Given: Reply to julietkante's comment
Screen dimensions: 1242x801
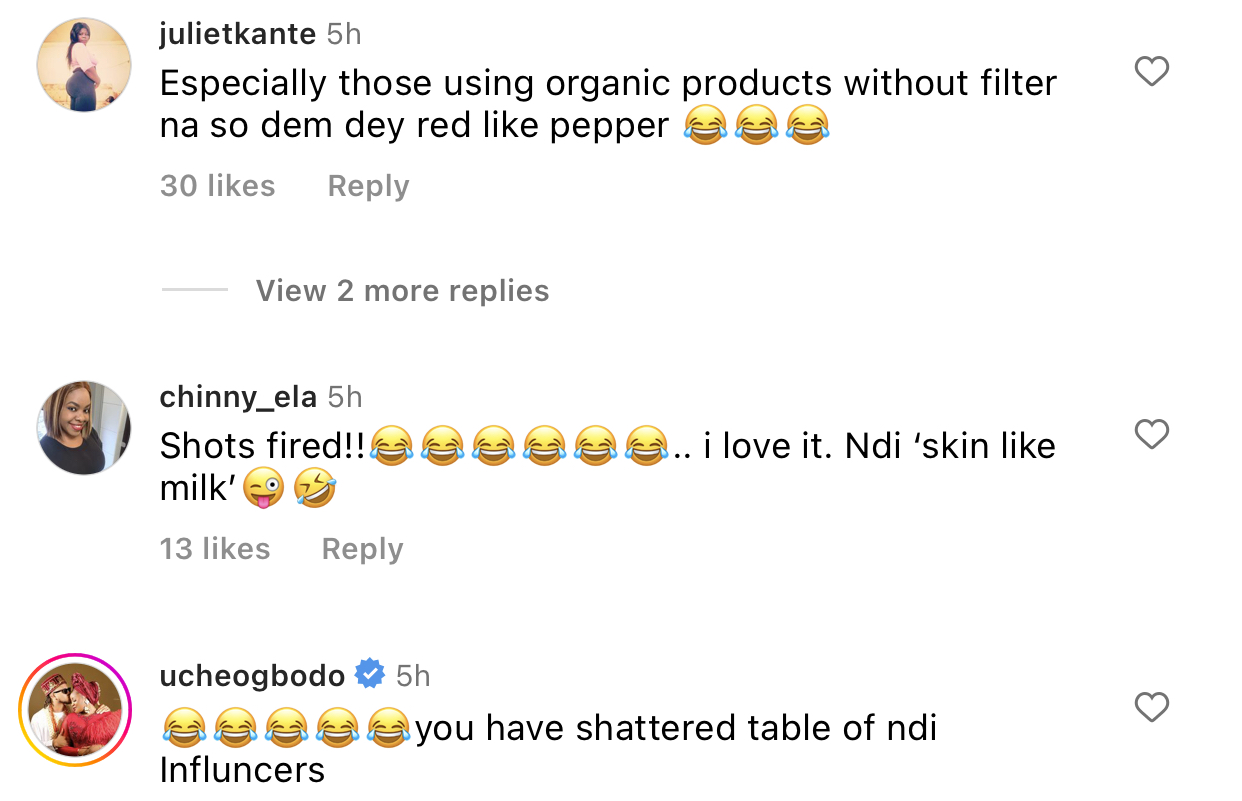Looking at the screenshot, I should click(x=368, y=186).
